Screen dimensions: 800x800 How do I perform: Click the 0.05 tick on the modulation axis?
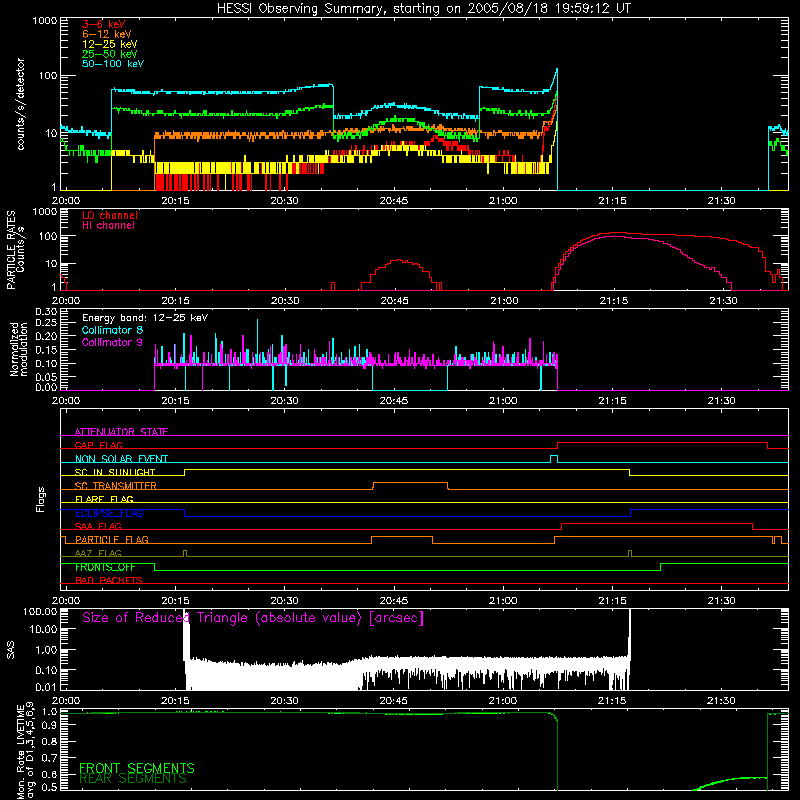[x=46, y=377]
